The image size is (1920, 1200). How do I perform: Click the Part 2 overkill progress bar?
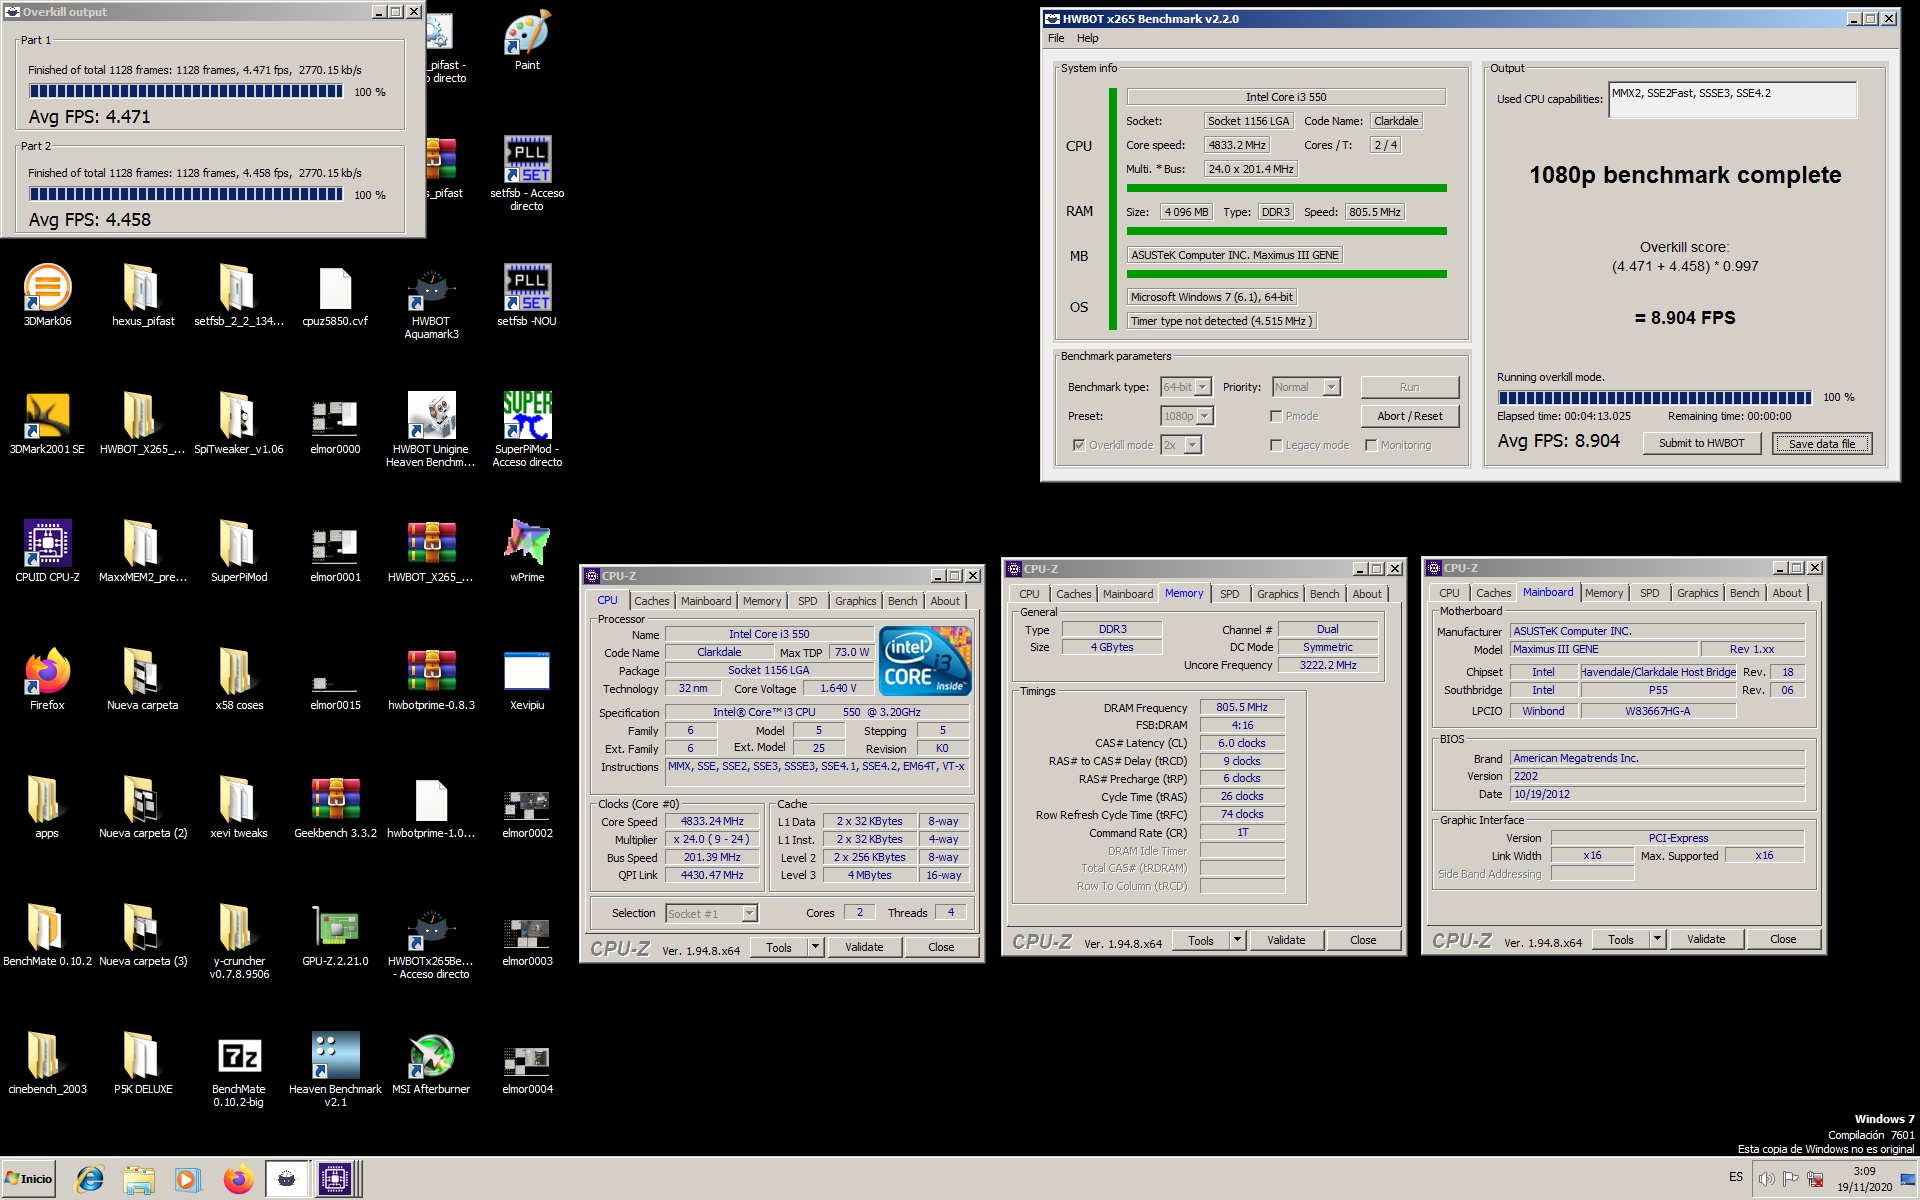pos(186,194)
